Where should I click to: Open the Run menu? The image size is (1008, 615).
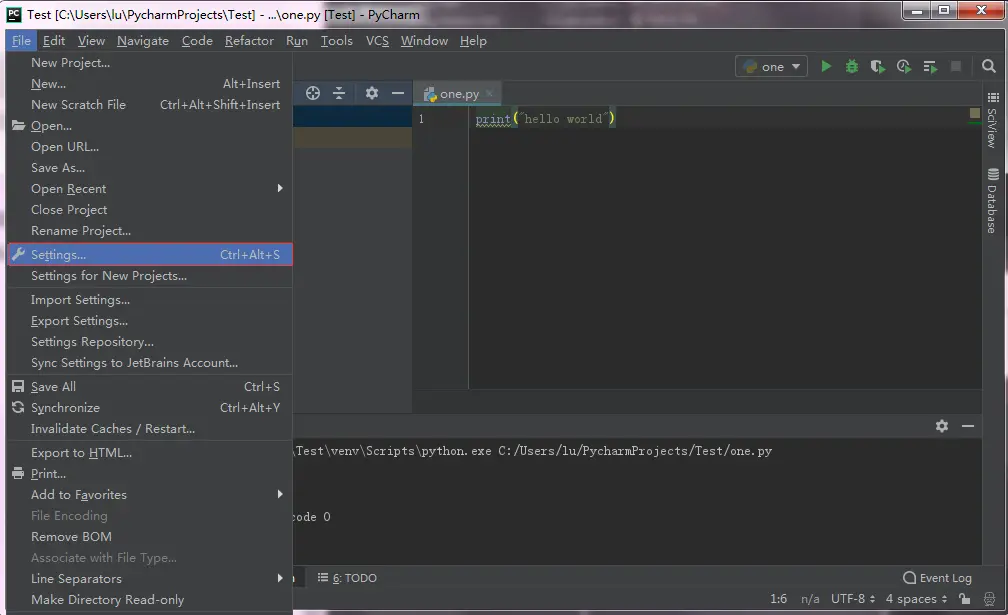[297, 40]
